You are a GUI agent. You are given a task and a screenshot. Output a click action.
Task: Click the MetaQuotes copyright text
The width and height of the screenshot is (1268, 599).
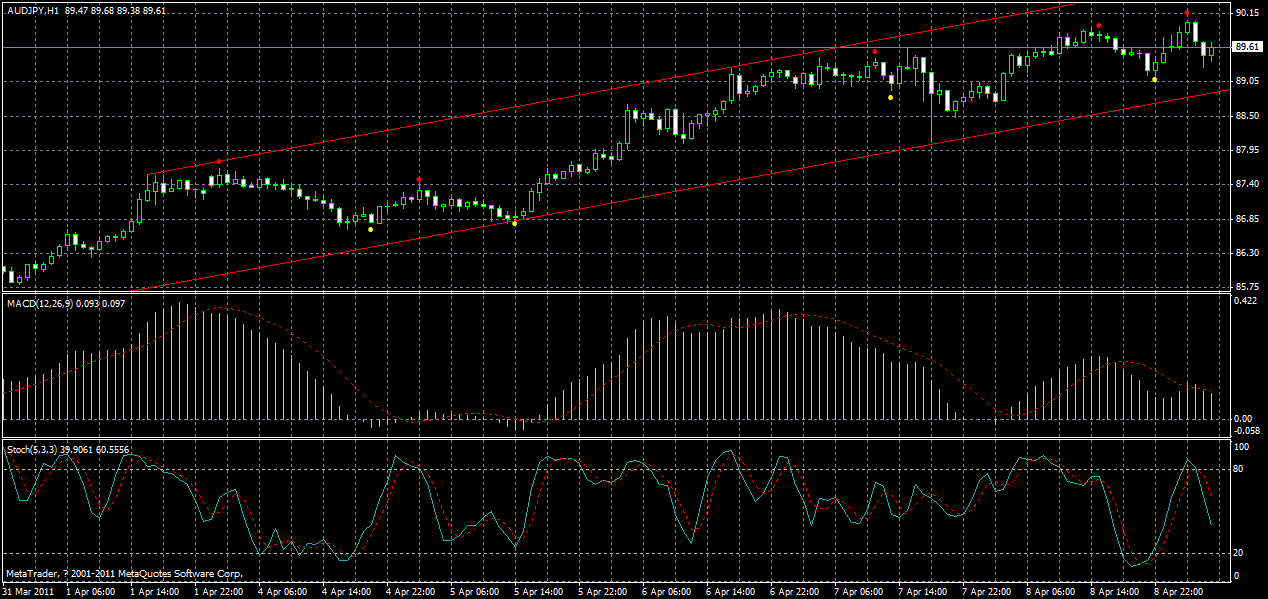coord(125,573)
